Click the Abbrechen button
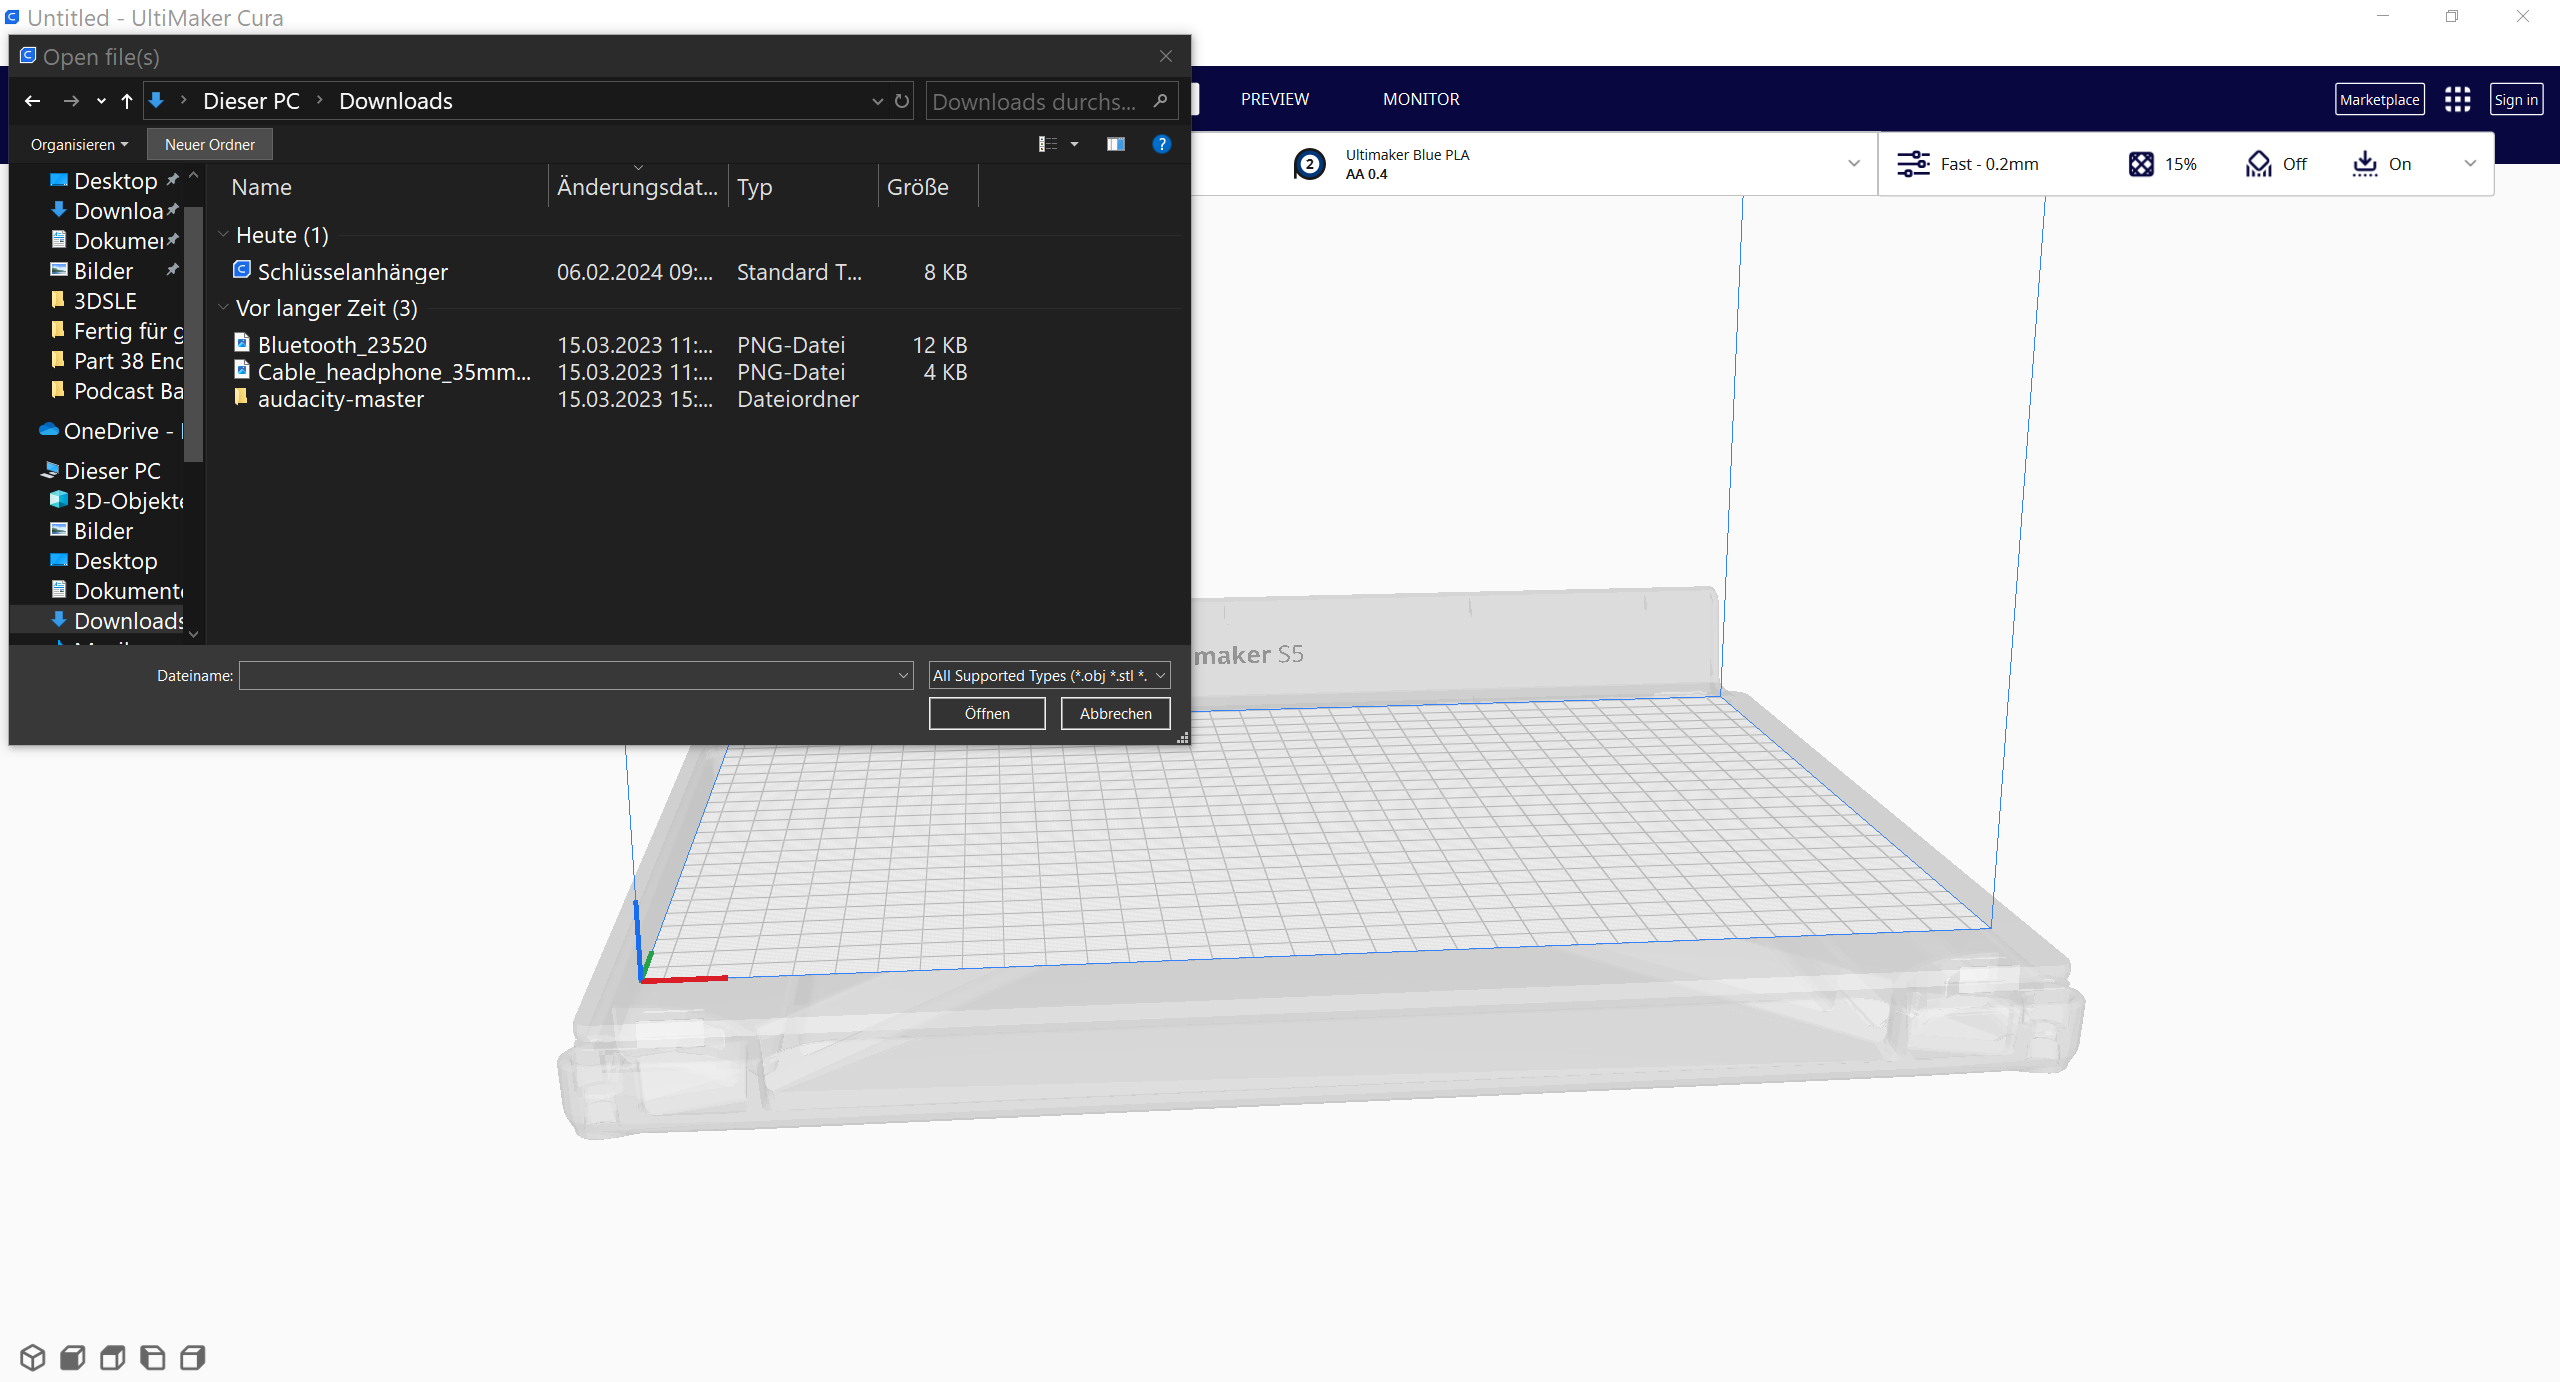 click(x=1115, y=713)
